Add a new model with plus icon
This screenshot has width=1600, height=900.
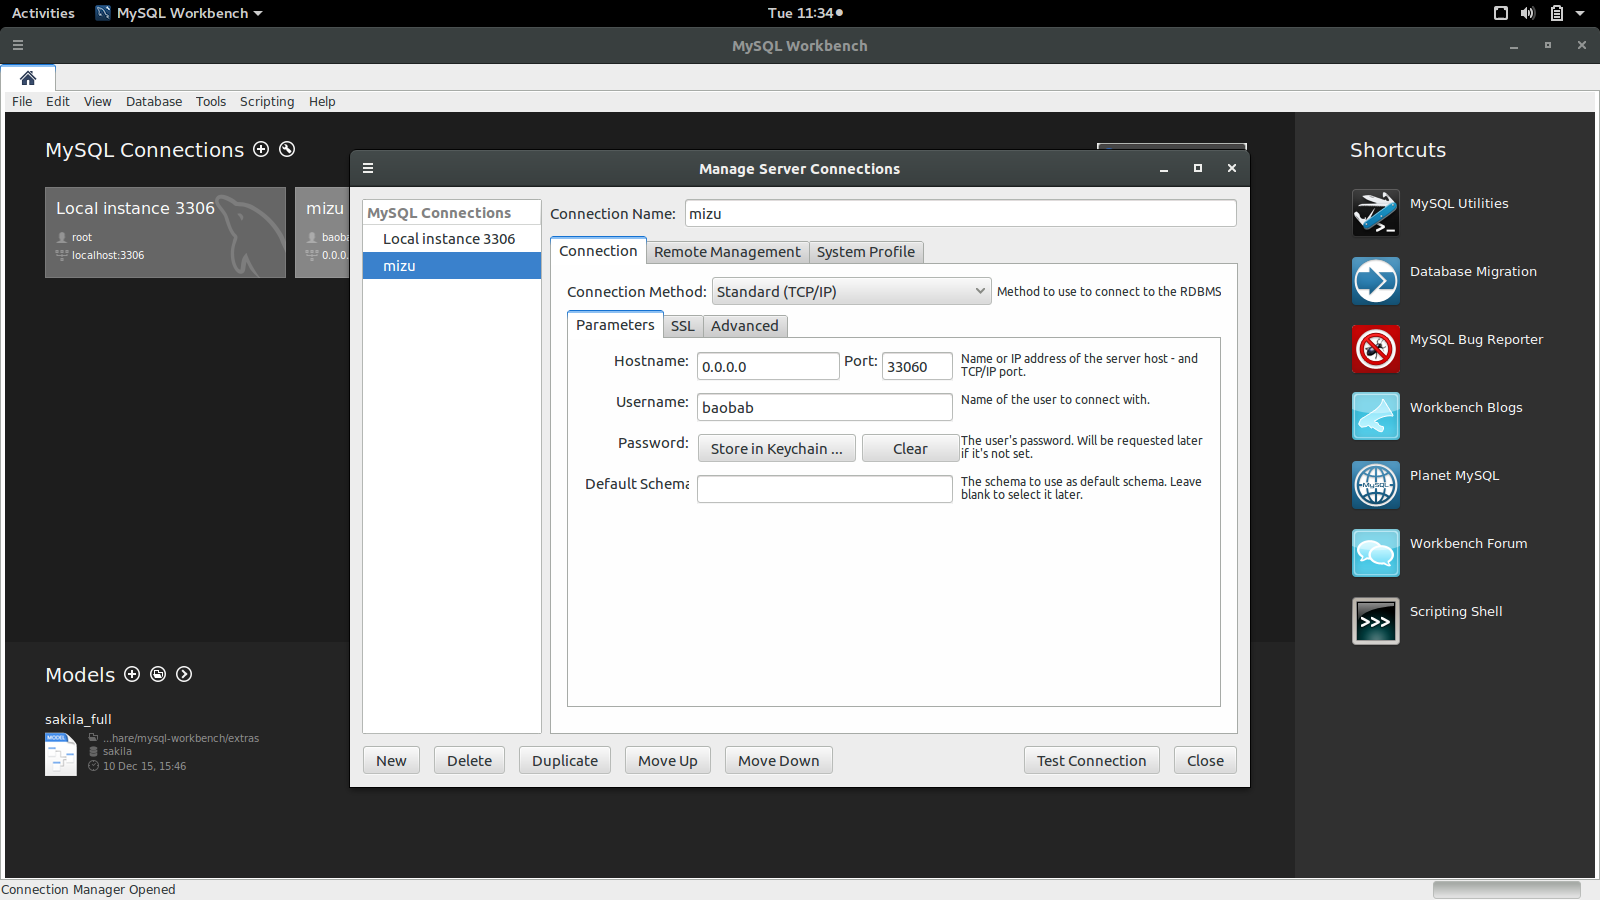tap(132, 674)
